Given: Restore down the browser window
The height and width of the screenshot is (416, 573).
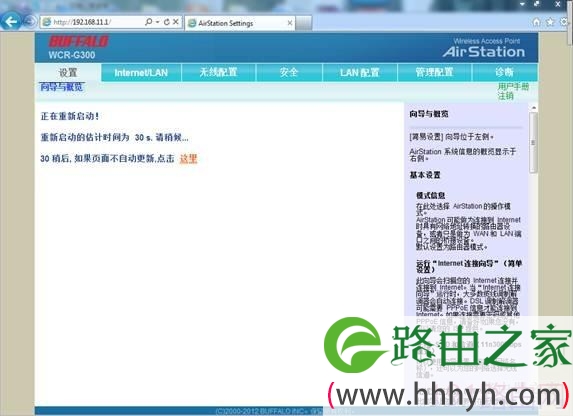Looking at the screenshot, I should pos(537,4).
